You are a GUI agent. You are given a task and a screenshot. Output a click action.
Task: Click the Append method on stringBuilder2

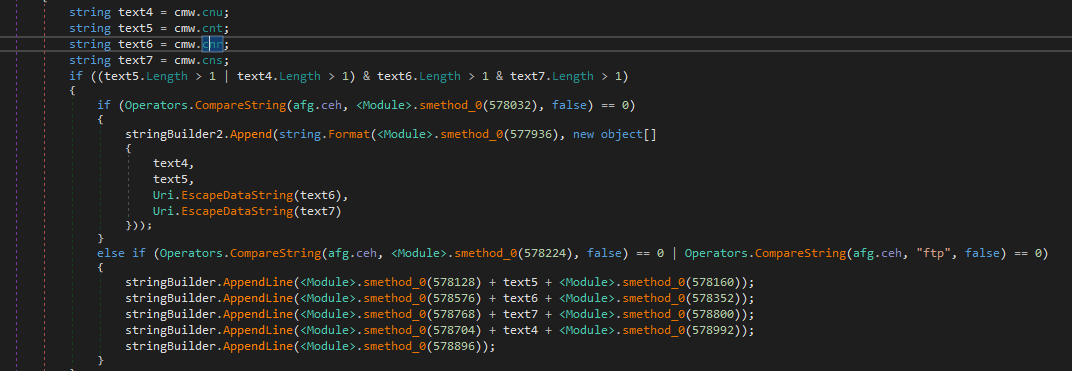click(x=251, y=134)
